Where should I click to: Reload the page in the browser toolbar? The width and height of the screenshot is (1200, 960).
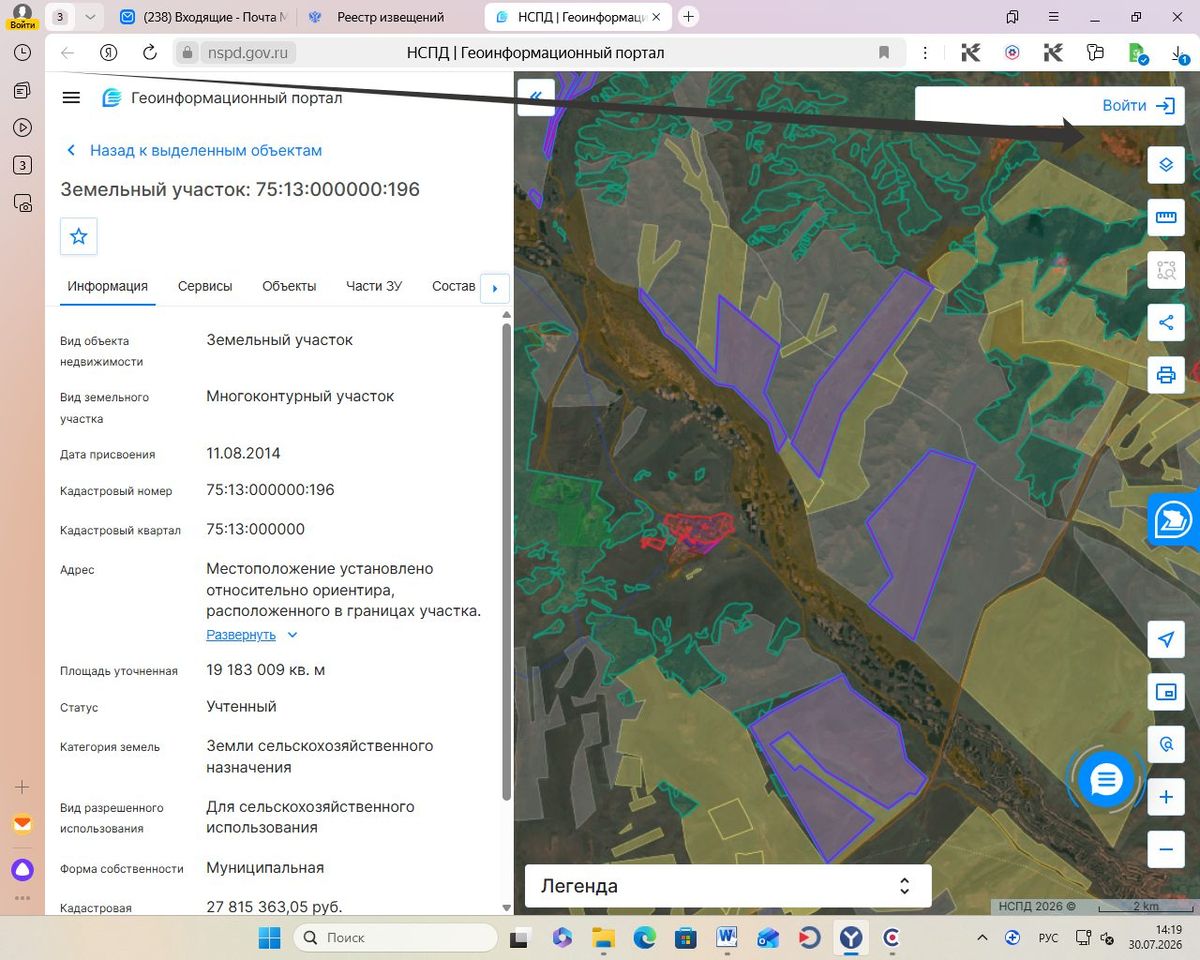tap(150, 53)
